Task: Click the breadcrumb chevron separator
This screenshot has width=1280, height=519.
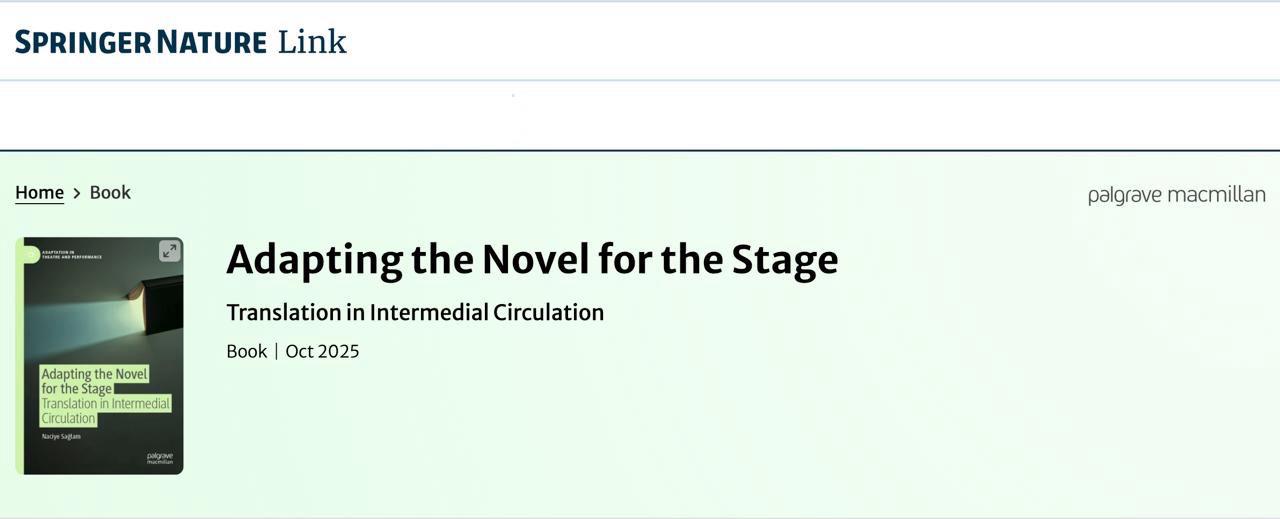Action: 77,193
